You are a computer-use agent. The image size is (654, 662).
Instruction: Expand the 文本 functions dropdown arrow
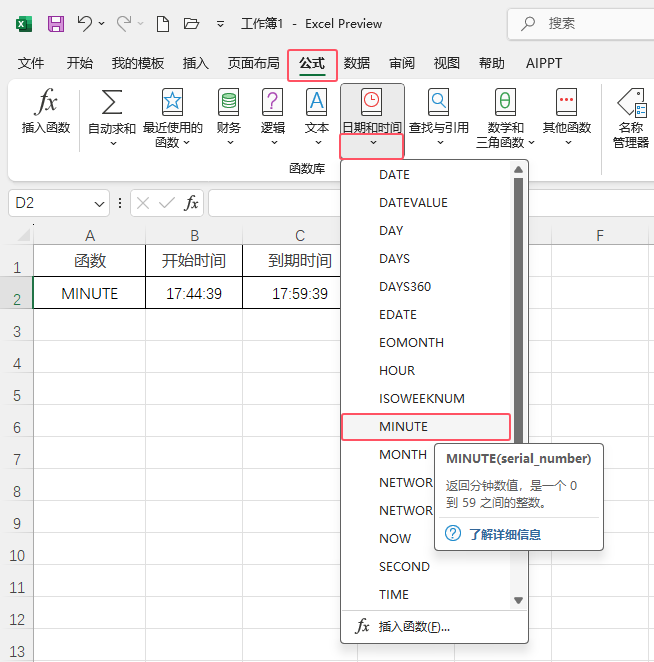click(318, 143)
